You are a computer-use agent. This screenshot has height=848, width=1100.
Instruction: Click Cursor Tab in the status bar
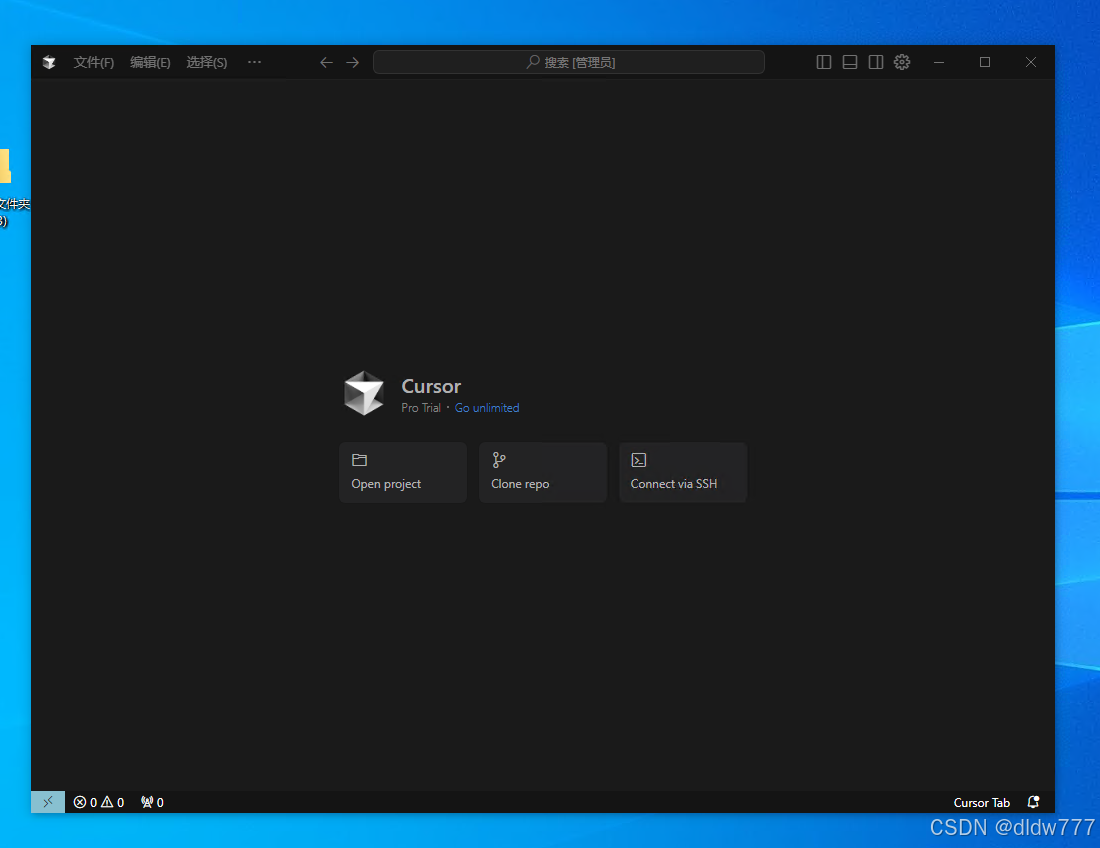[981, 802]
